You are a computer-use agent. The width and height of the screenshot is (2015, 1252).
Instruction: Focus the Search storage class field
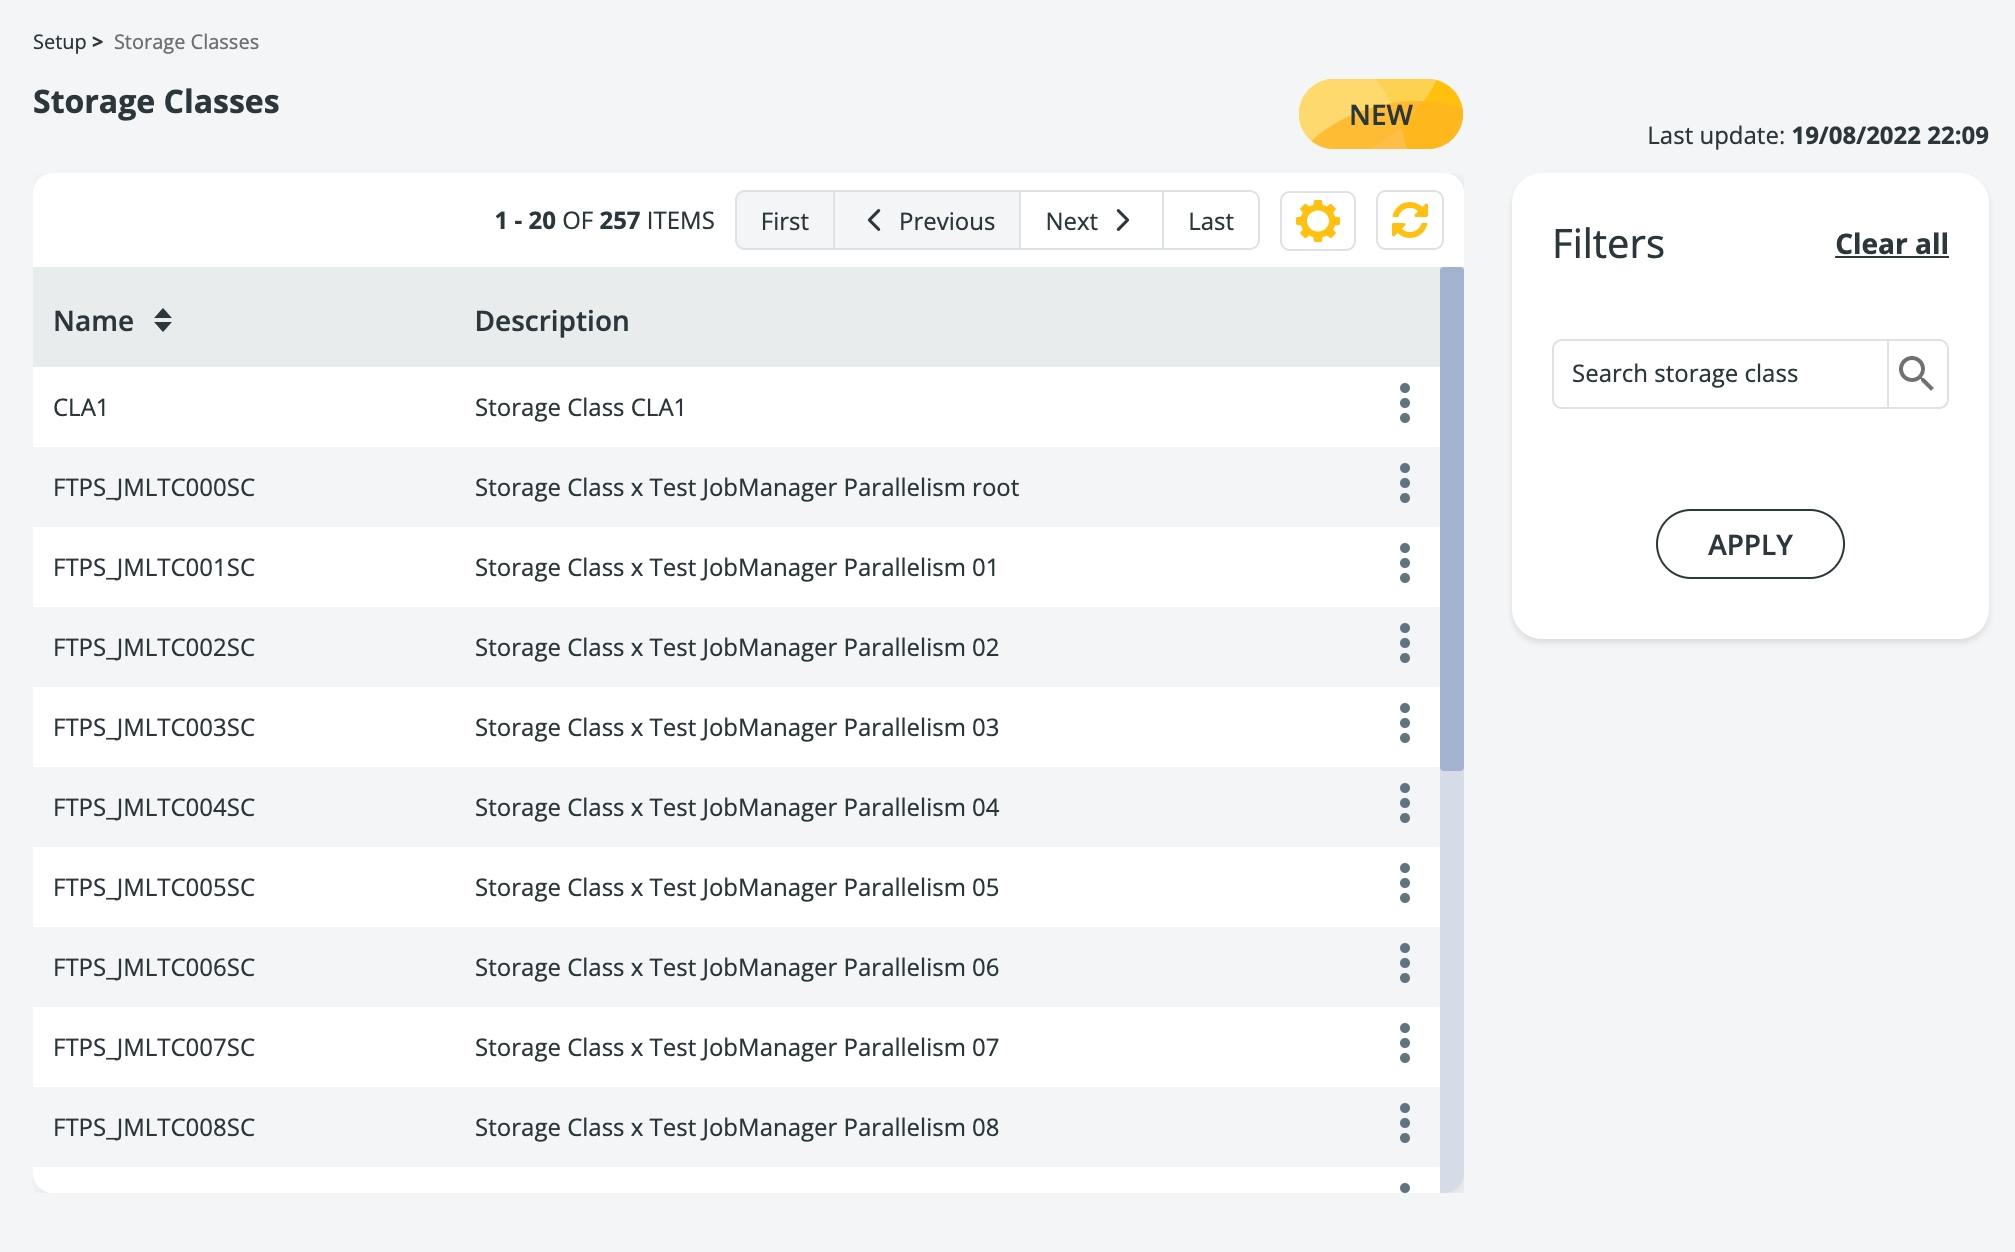tap(1718, 374)
